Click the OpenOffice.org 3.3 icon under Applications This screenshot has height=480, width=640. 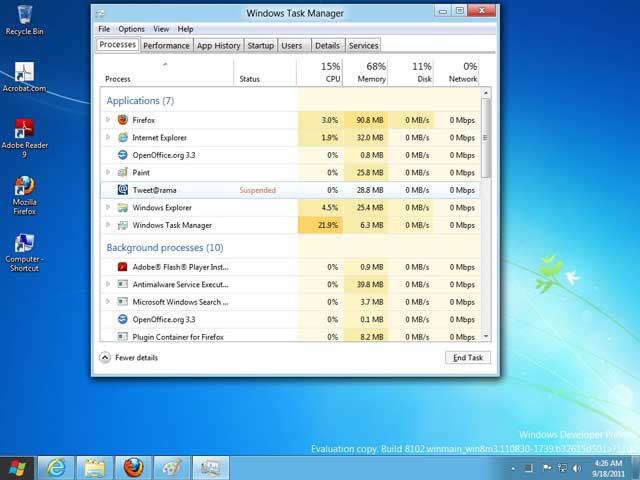[x=122, y=155]
